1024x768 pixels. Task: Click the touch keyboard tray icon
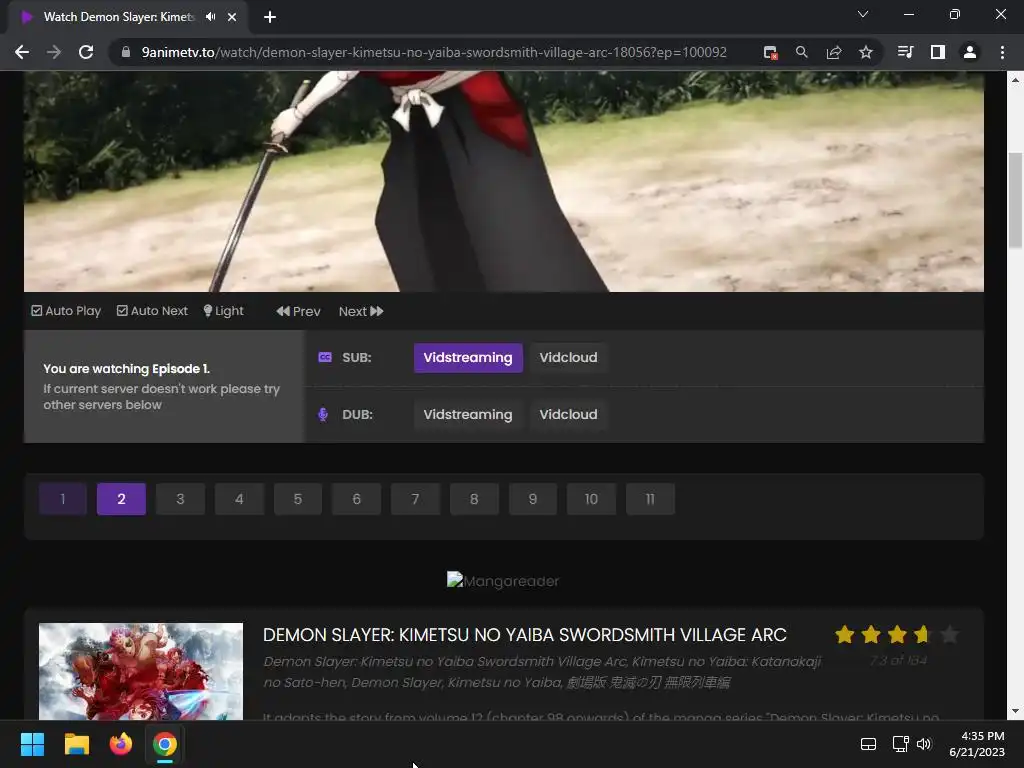(x=868, y=744)
